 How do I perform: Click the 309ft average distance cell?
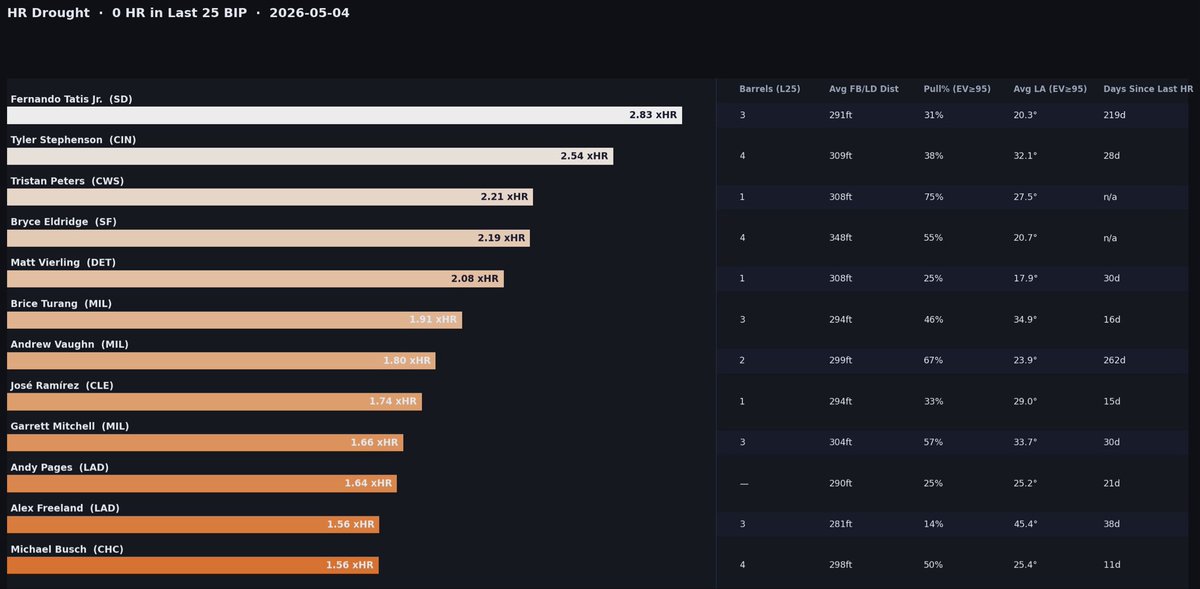click(x=840, y=156)
